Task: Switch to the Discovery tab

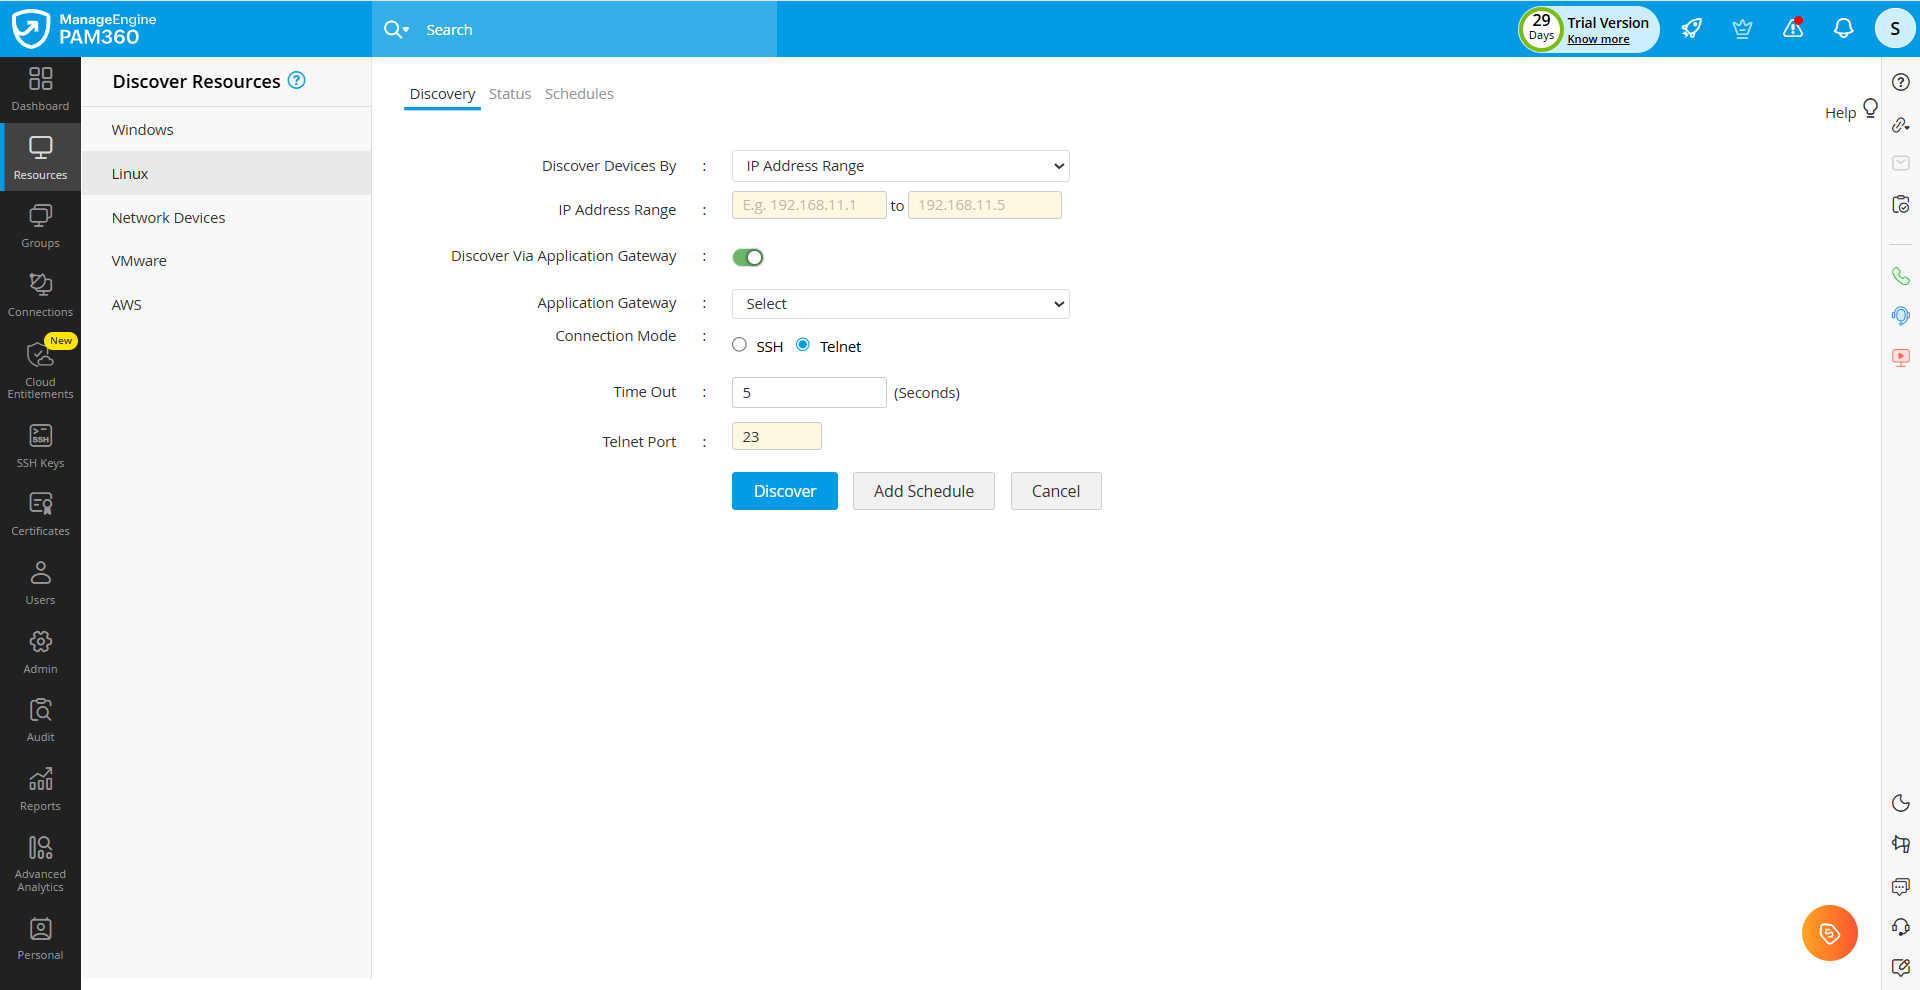Action: tap(442, 94)
